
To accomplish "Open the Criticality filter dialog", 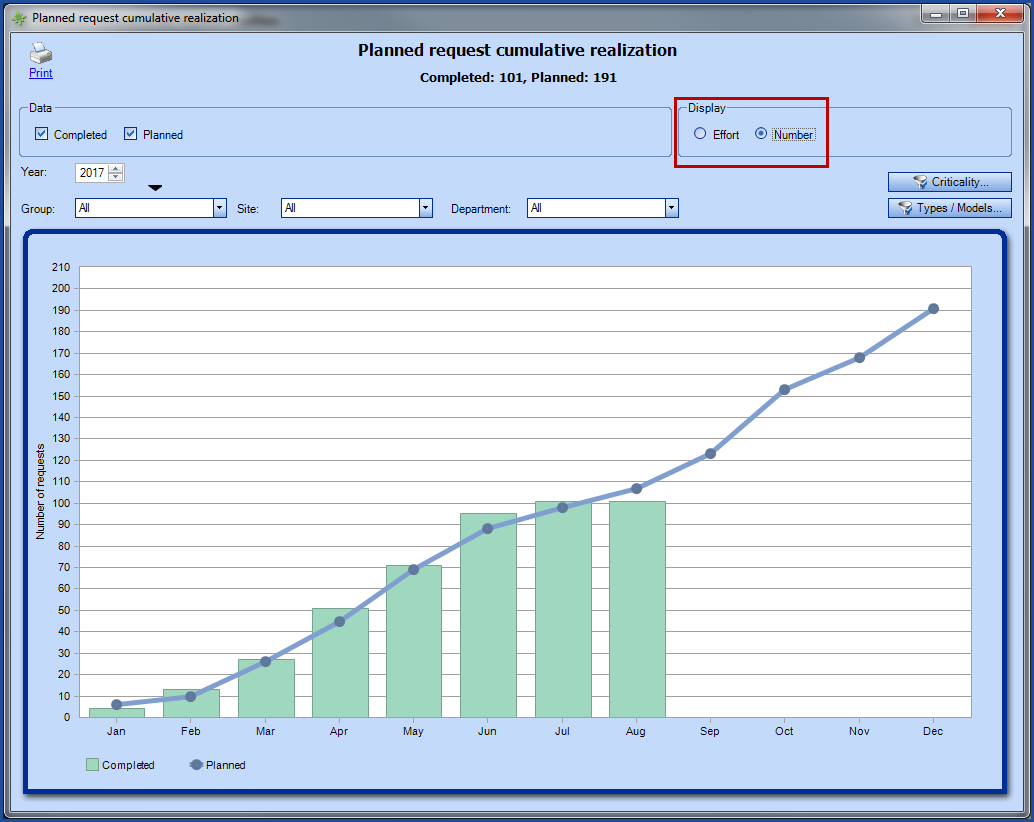I will (949, 181).
